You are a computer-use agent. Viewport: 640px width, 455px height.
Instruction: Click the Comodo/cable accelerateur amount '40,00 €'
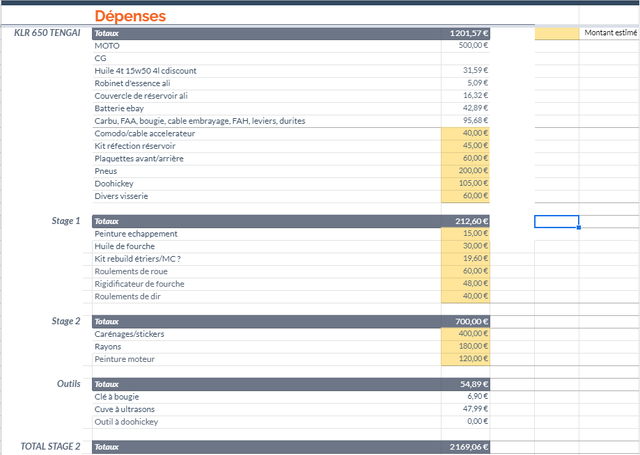pyautogui.click(x=465, y=133)
